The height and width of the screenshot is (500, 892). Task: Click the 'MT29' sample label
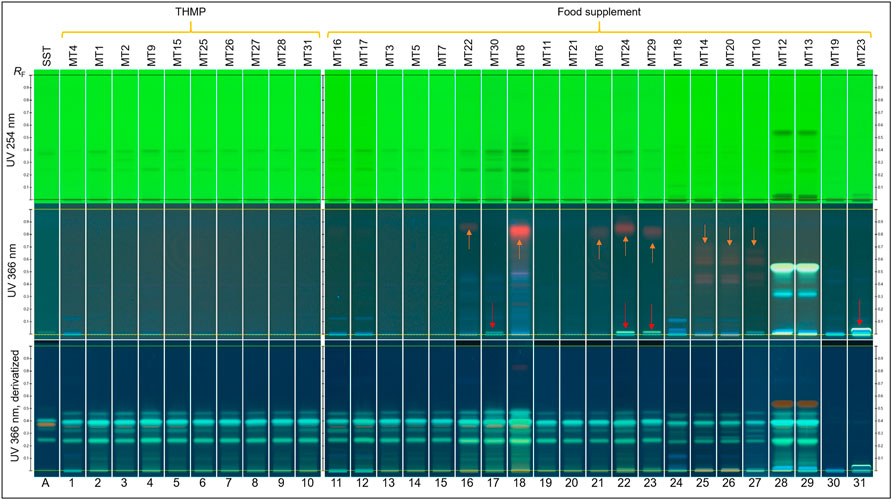651,53
